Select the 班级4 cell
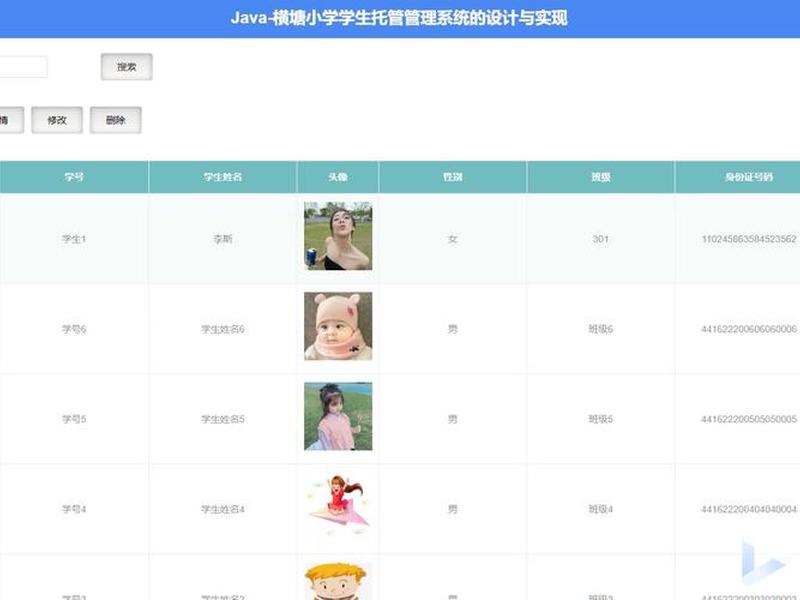Image resolution: width=800 pixels, height=600 pixels. [601, 509]
